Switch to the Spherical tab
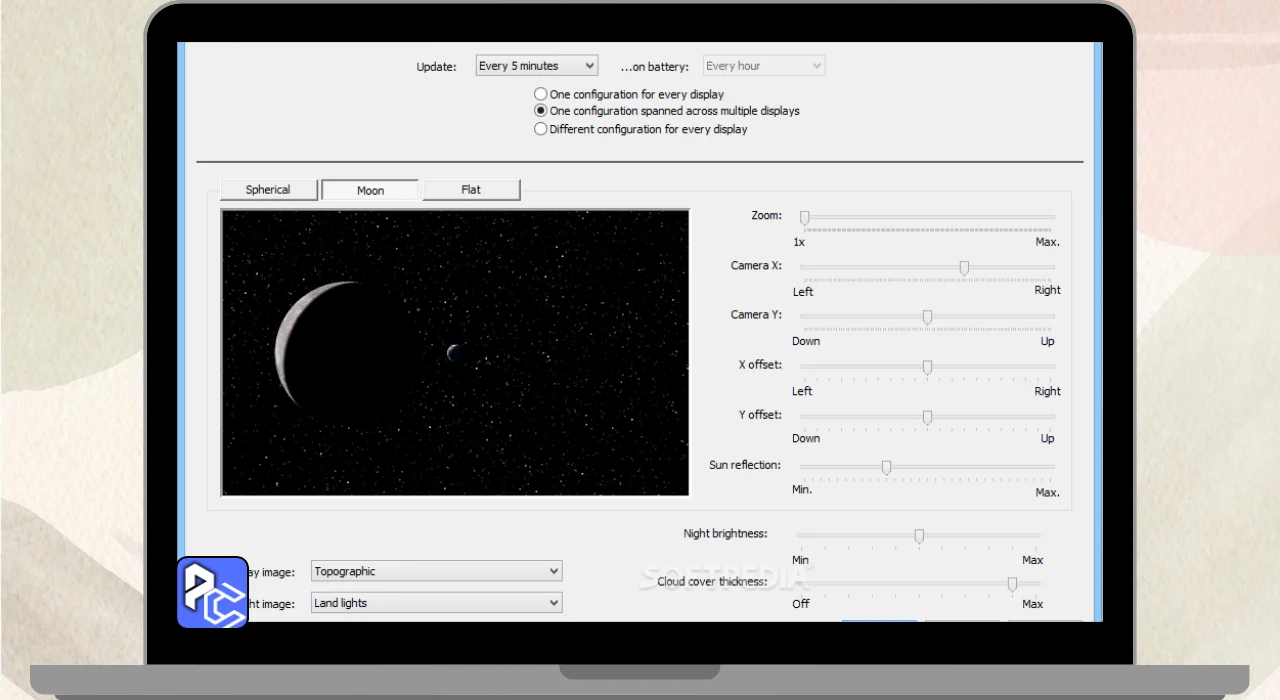1280x700 pixels. tap(268, 190)
